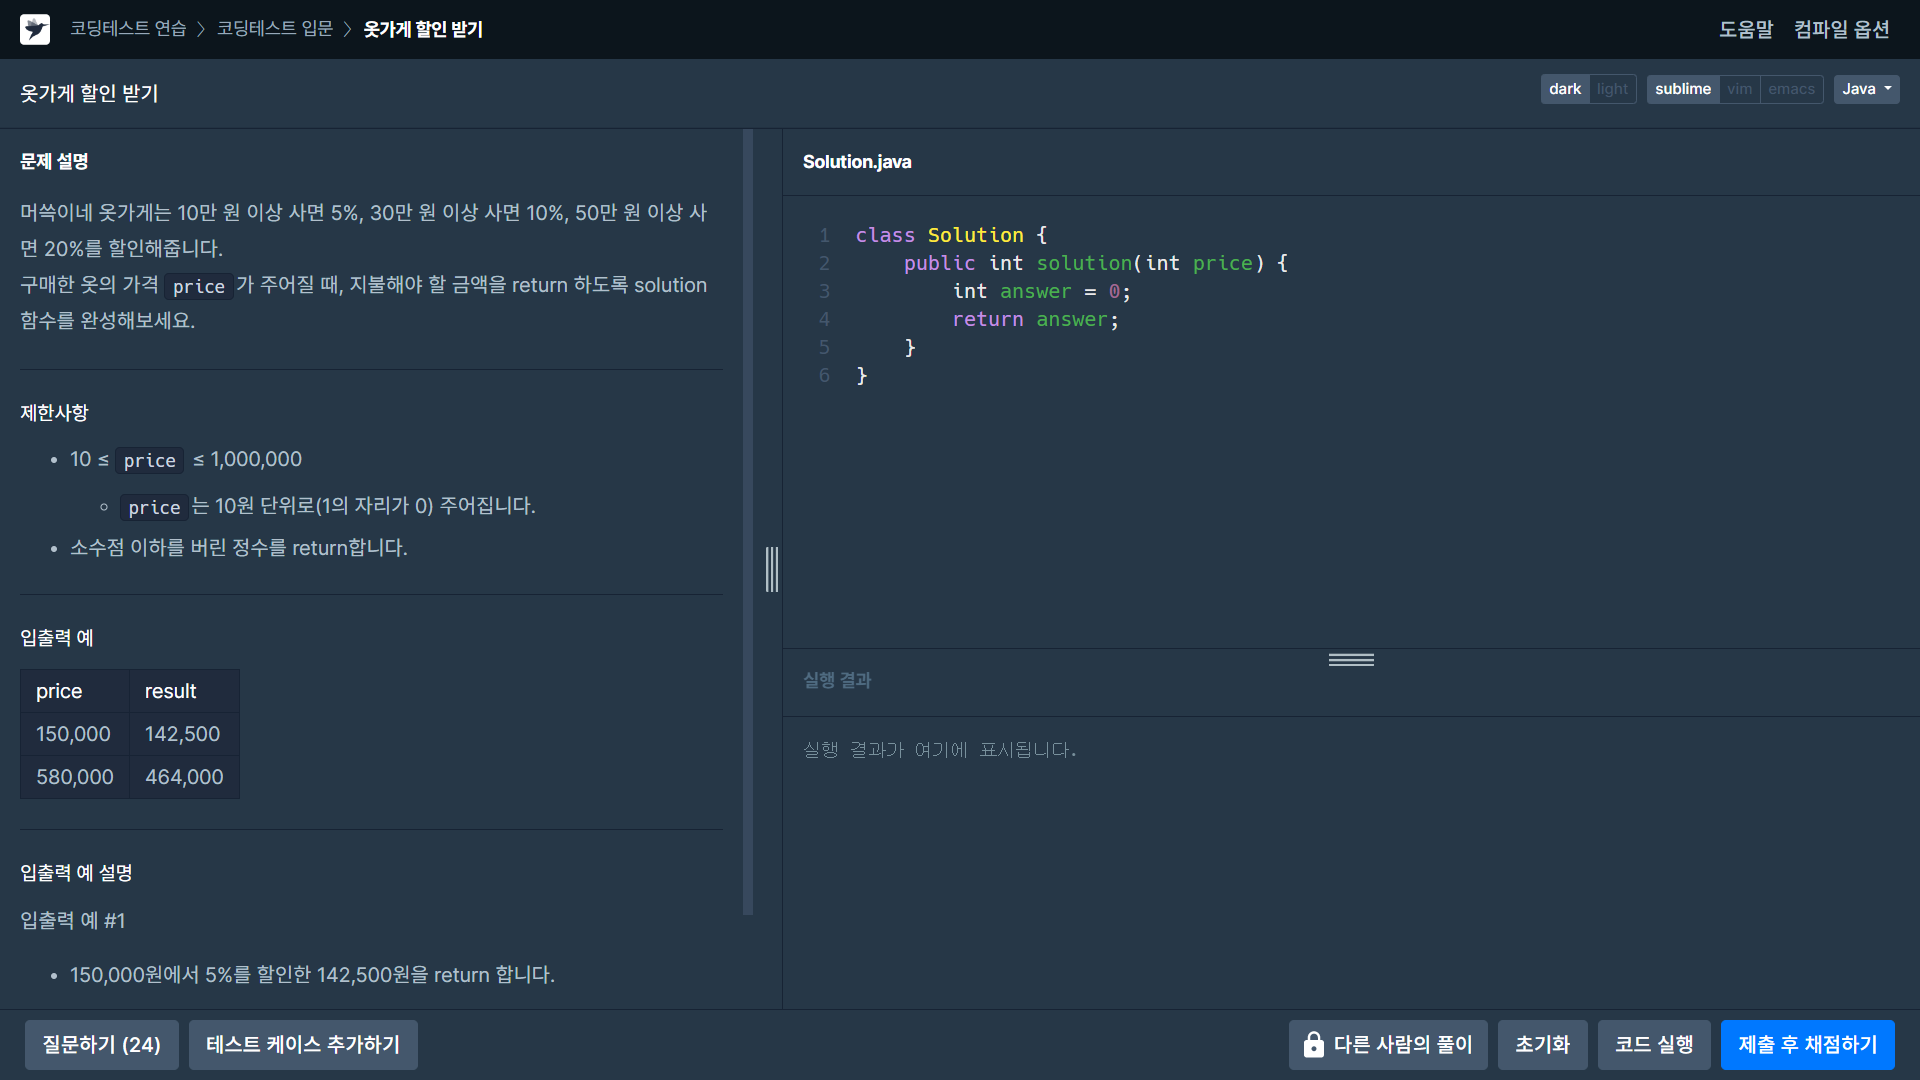Open 도움말 help menu
Image resolution: width=1920 pixels, height=1080 pixels.
1745,29
